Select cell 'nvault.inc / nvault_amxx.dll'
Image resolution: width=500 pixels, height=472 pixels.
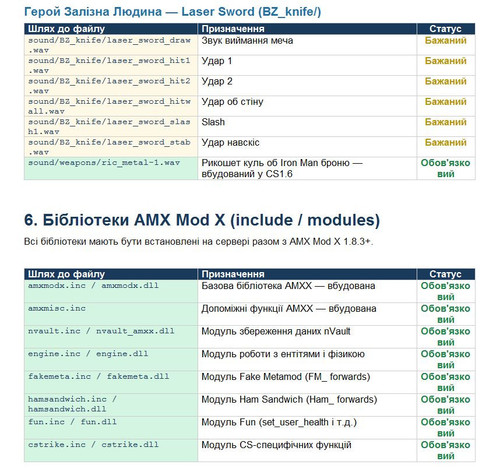click(x=111, y=337)
